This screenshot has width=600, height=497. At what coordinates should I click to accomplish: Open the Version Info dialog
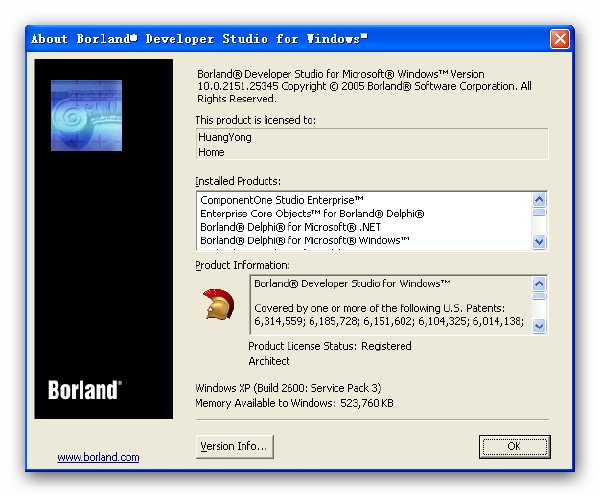[234, 446]
